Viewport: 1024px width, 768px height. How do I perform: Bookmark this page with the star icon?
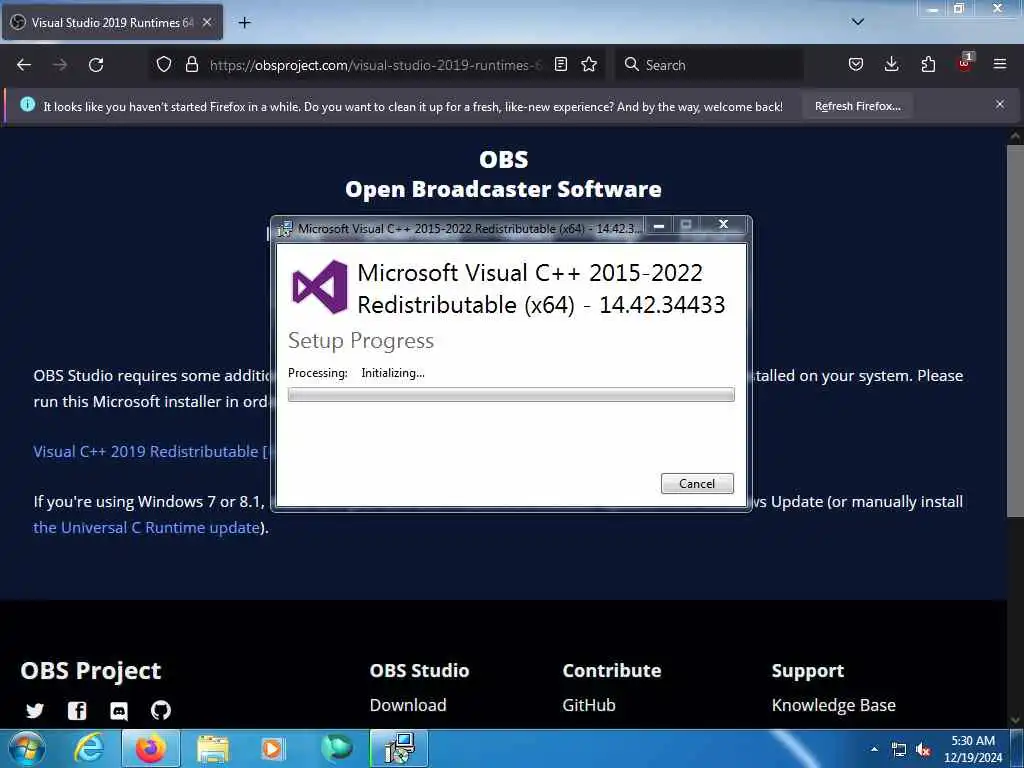tap(589, 65)
